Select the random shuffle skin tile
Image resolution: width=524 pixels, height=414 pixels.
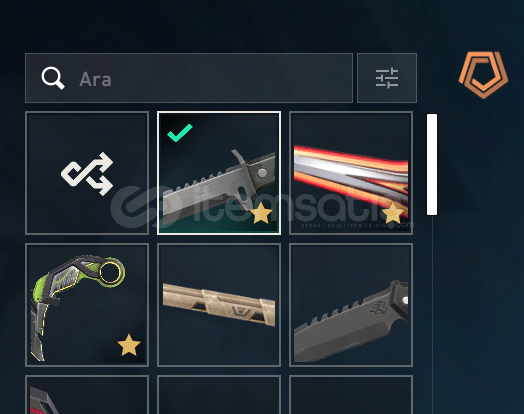(87, 173)
